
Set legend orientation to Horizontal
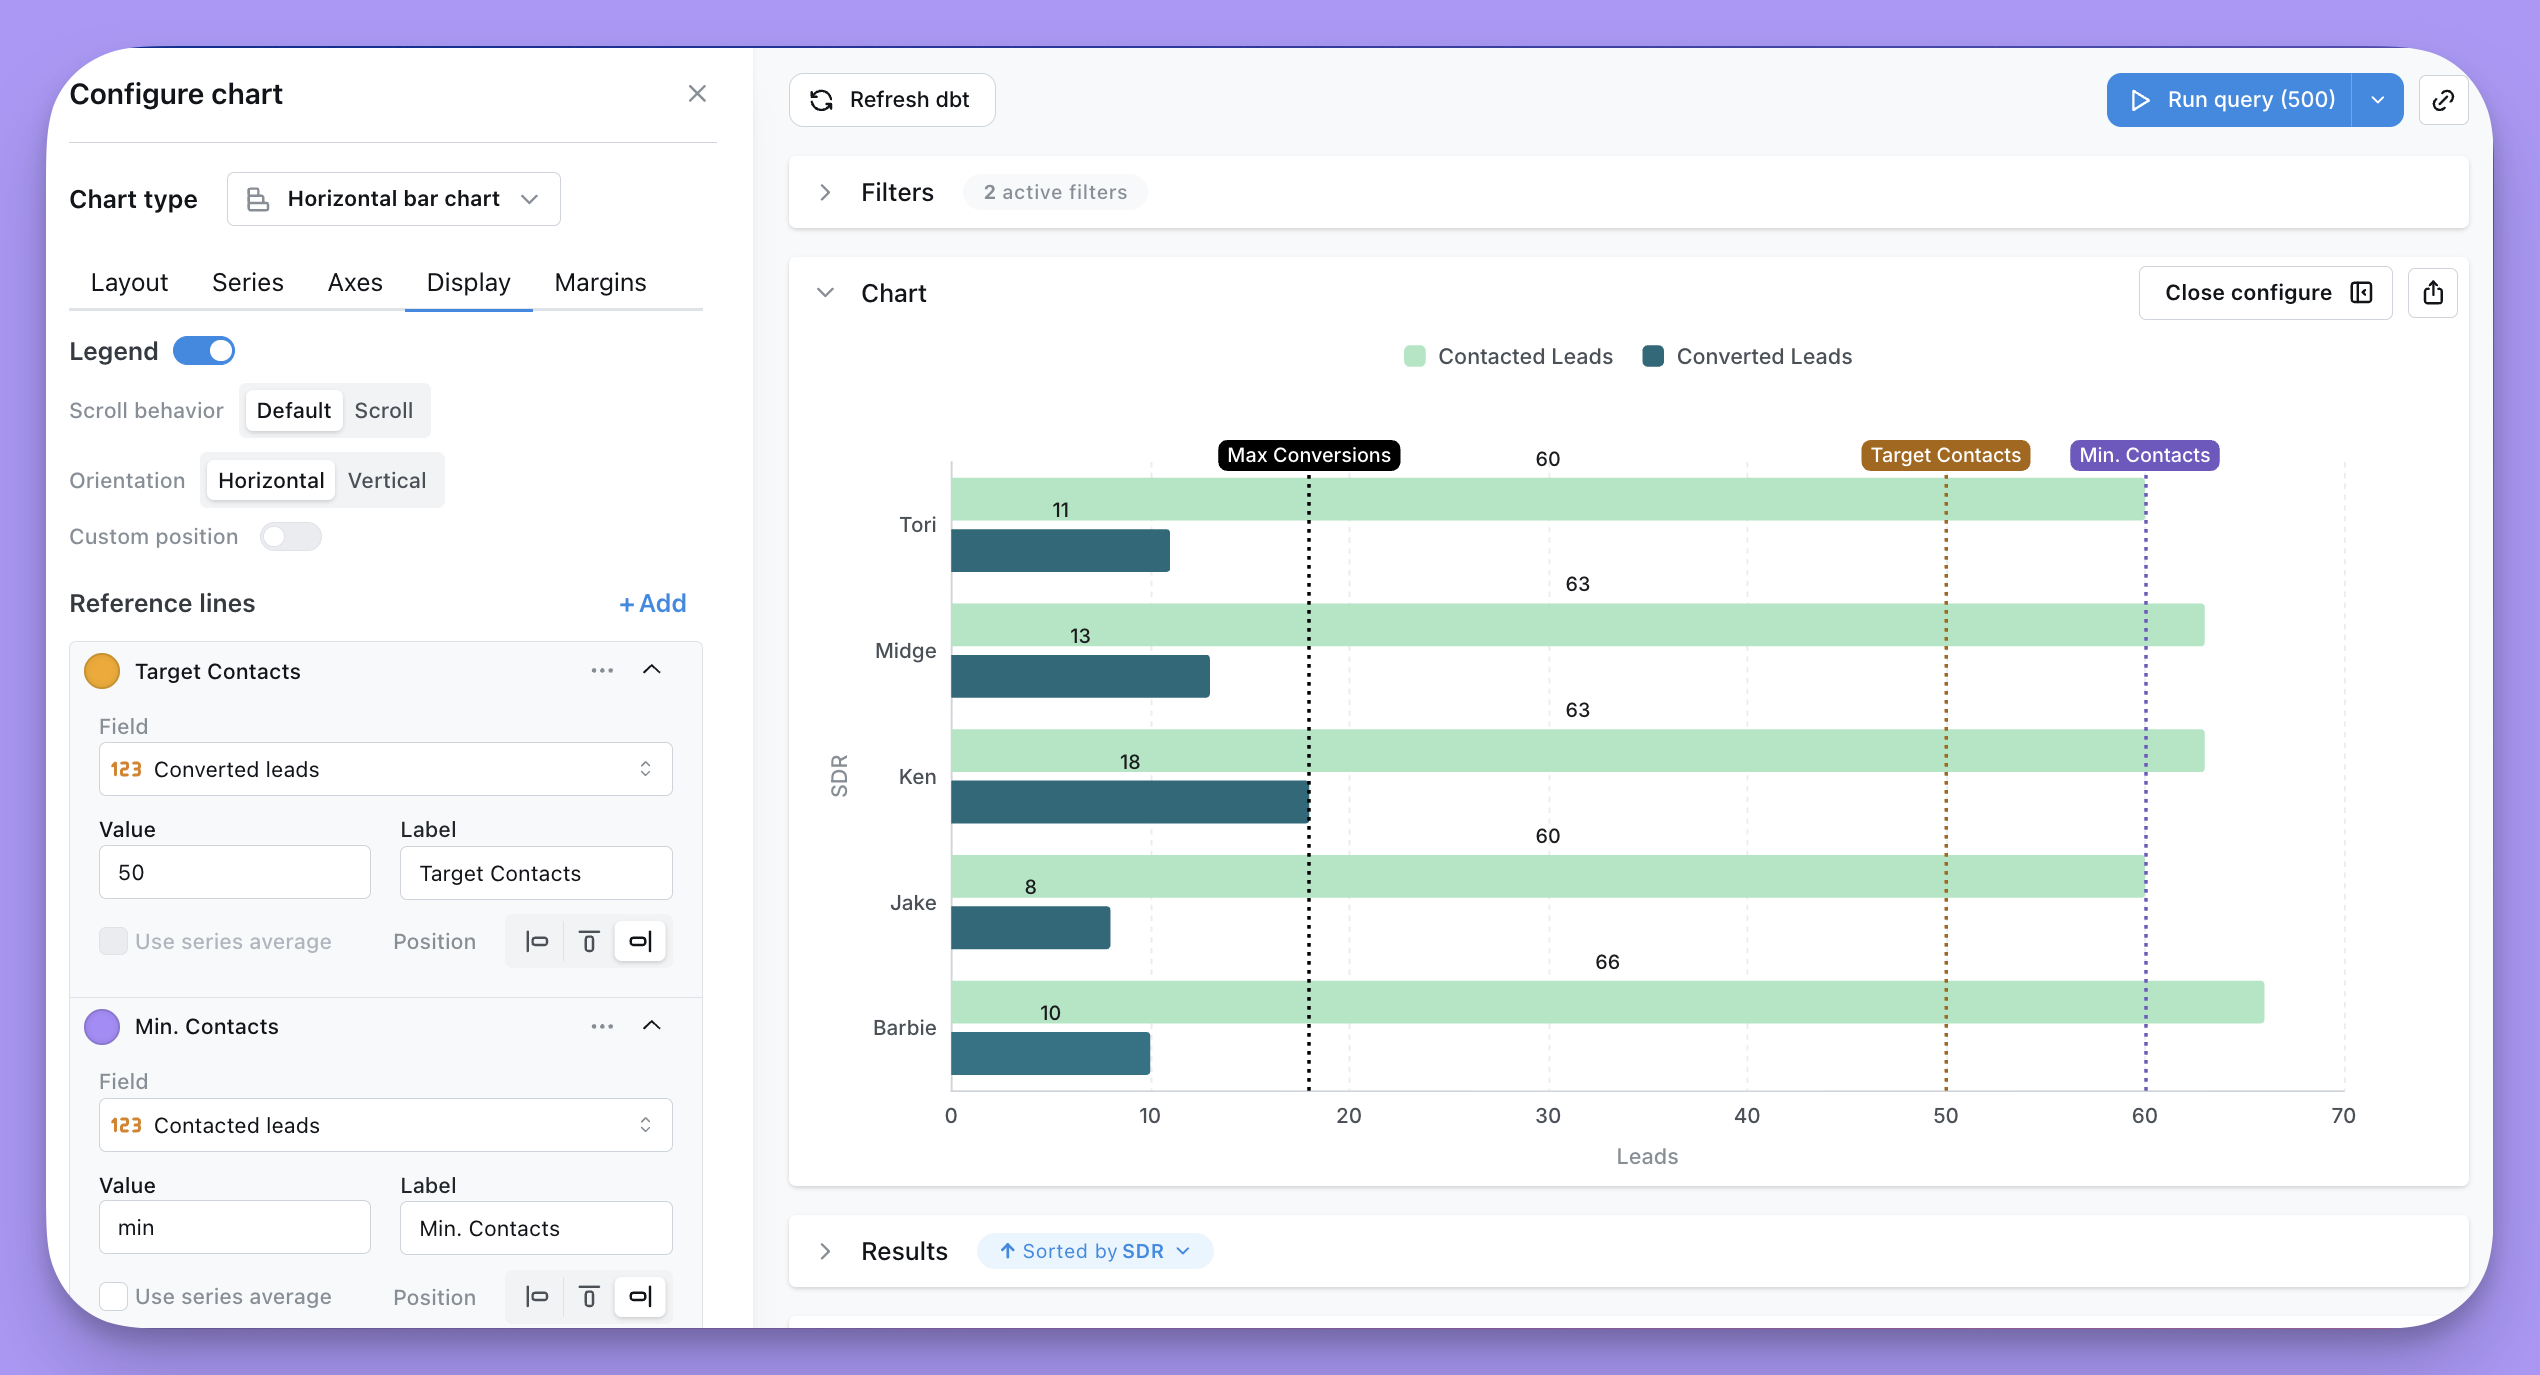point(271,481)
